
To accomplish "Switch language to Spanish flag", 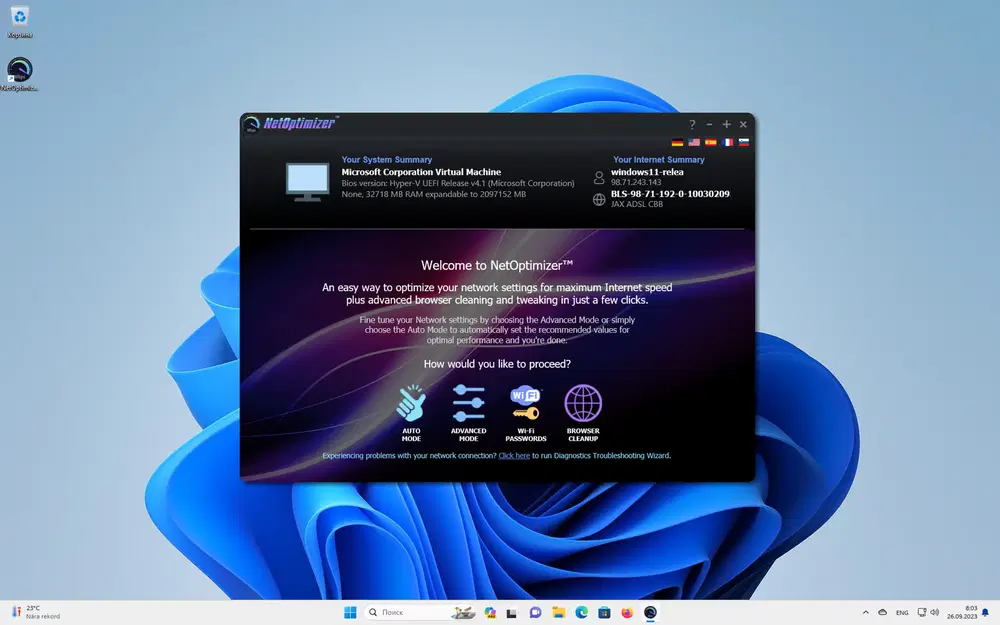I will pos(710,142).
